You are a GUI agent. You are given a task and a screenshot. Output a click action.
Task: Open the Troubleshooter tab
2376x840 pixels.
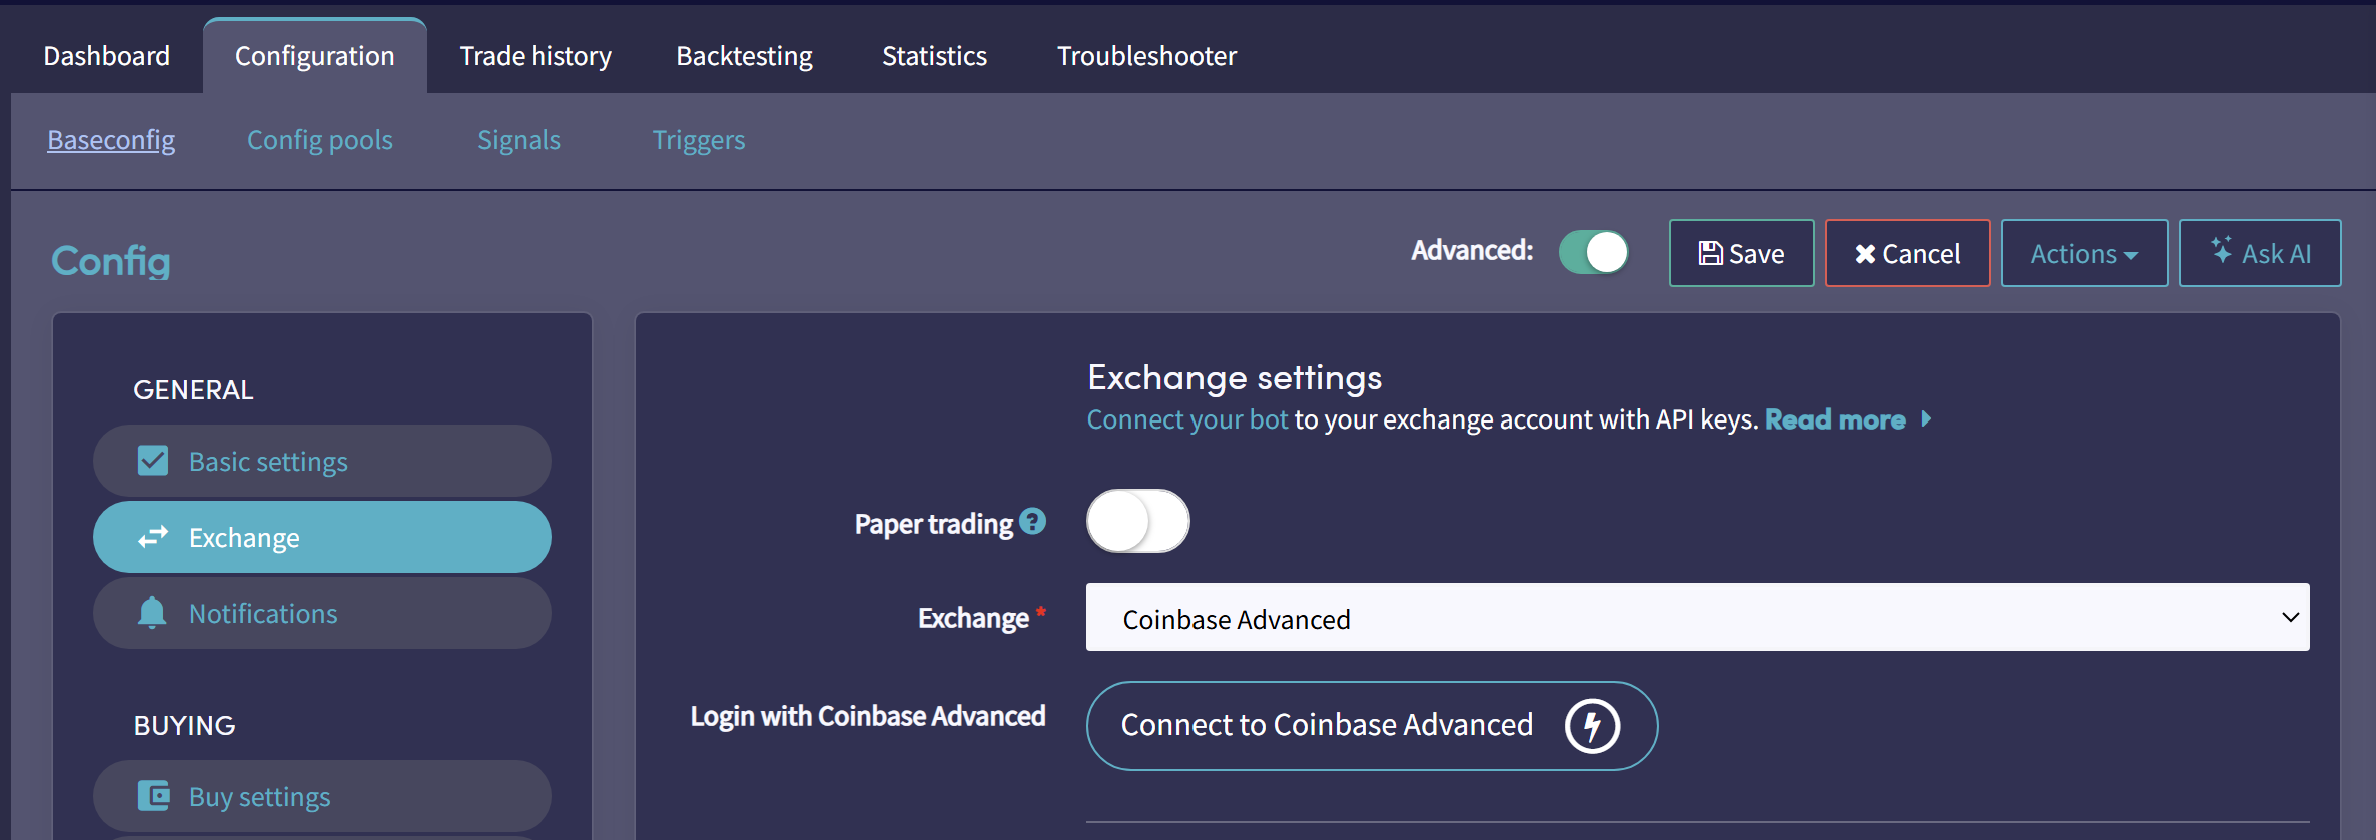pos(1147,56)
